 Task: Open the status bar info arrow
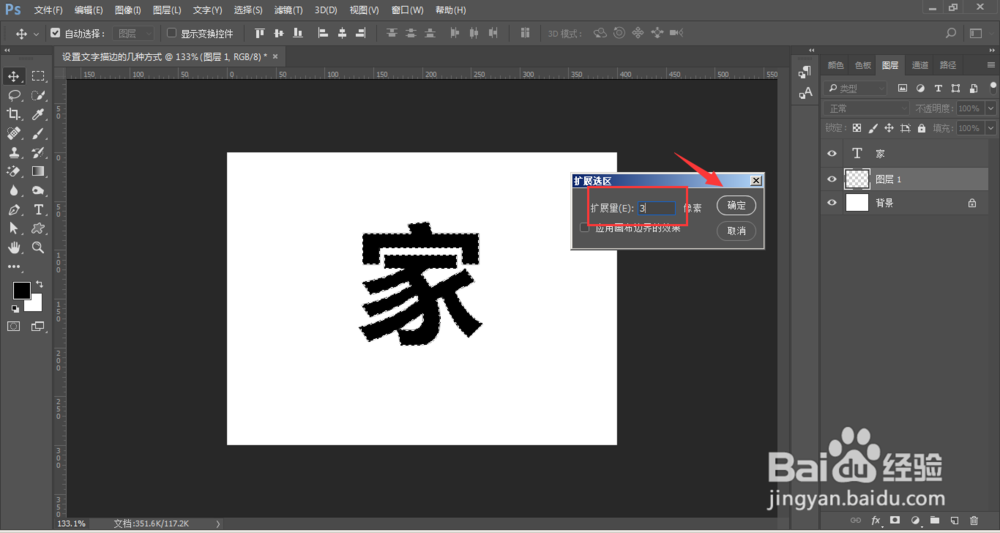[218, 523]
